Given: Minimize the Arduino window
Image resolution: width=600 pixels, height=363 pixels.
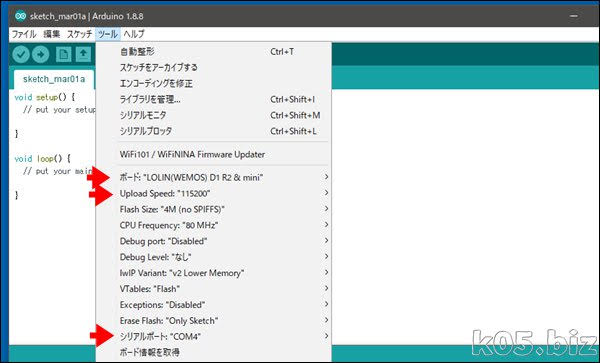Looking at the screenshot, I should click(574, 16).
